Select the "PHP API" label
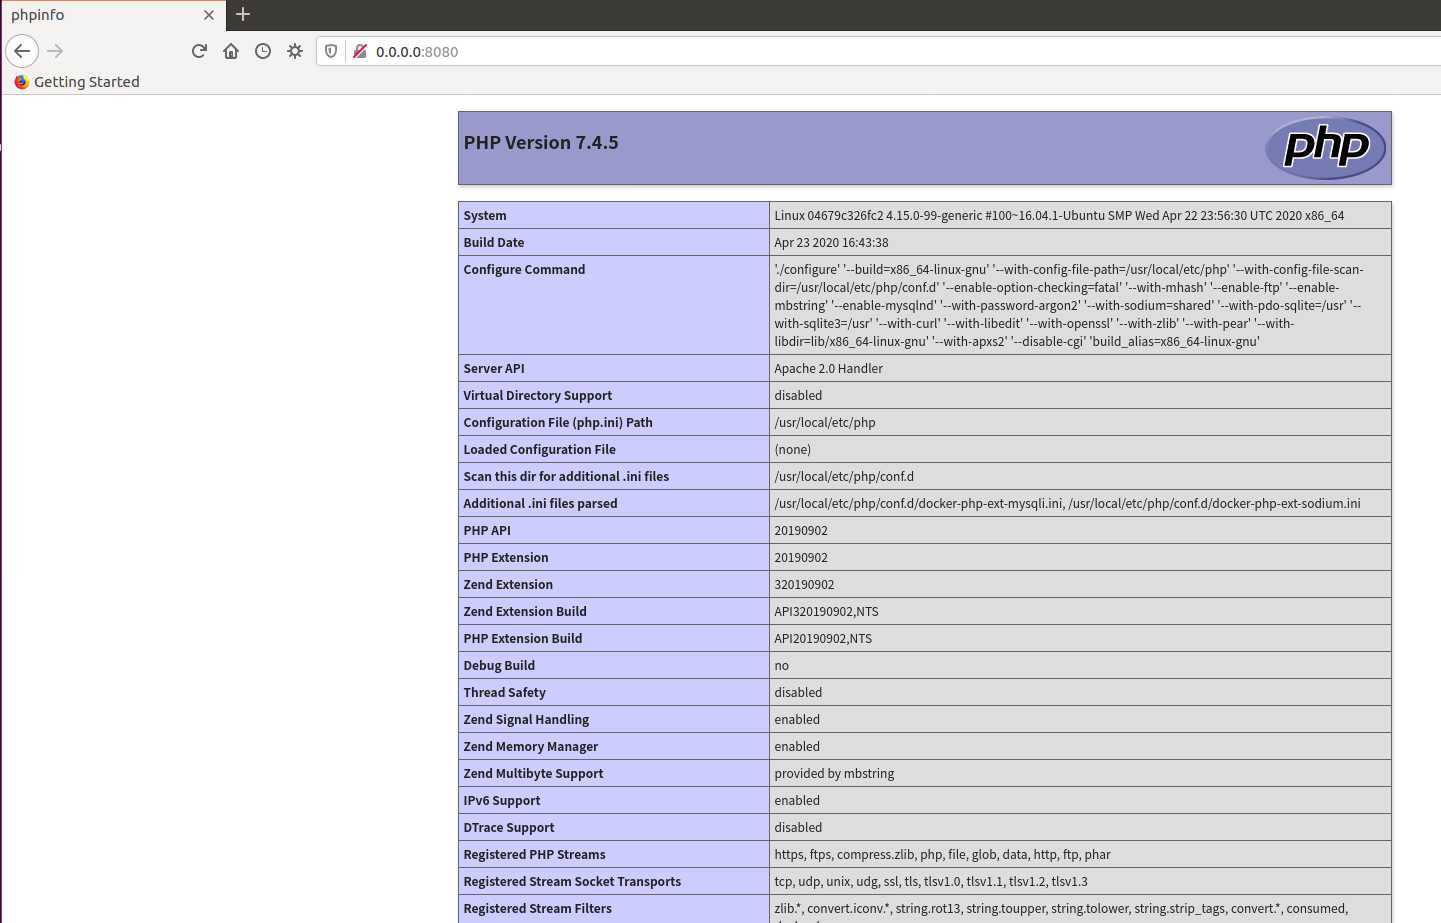Viewport: 1441px width, 923px height. coord(487,531)
